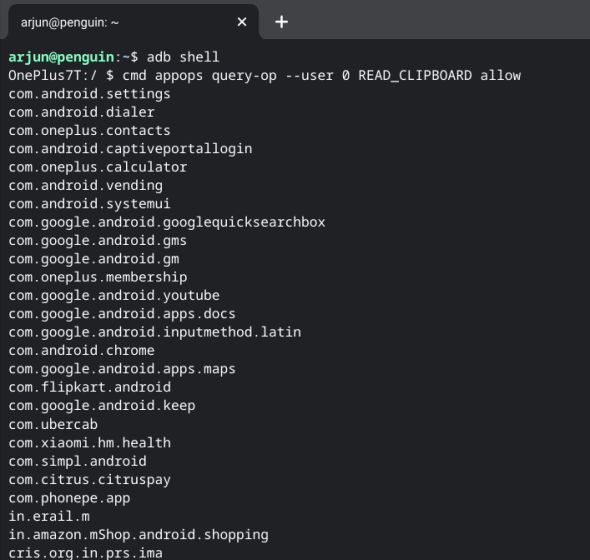Click the line com.android.dialer
Image resolution: width=590 pixels, height=560 pixels.
click(x=81, y=112)
